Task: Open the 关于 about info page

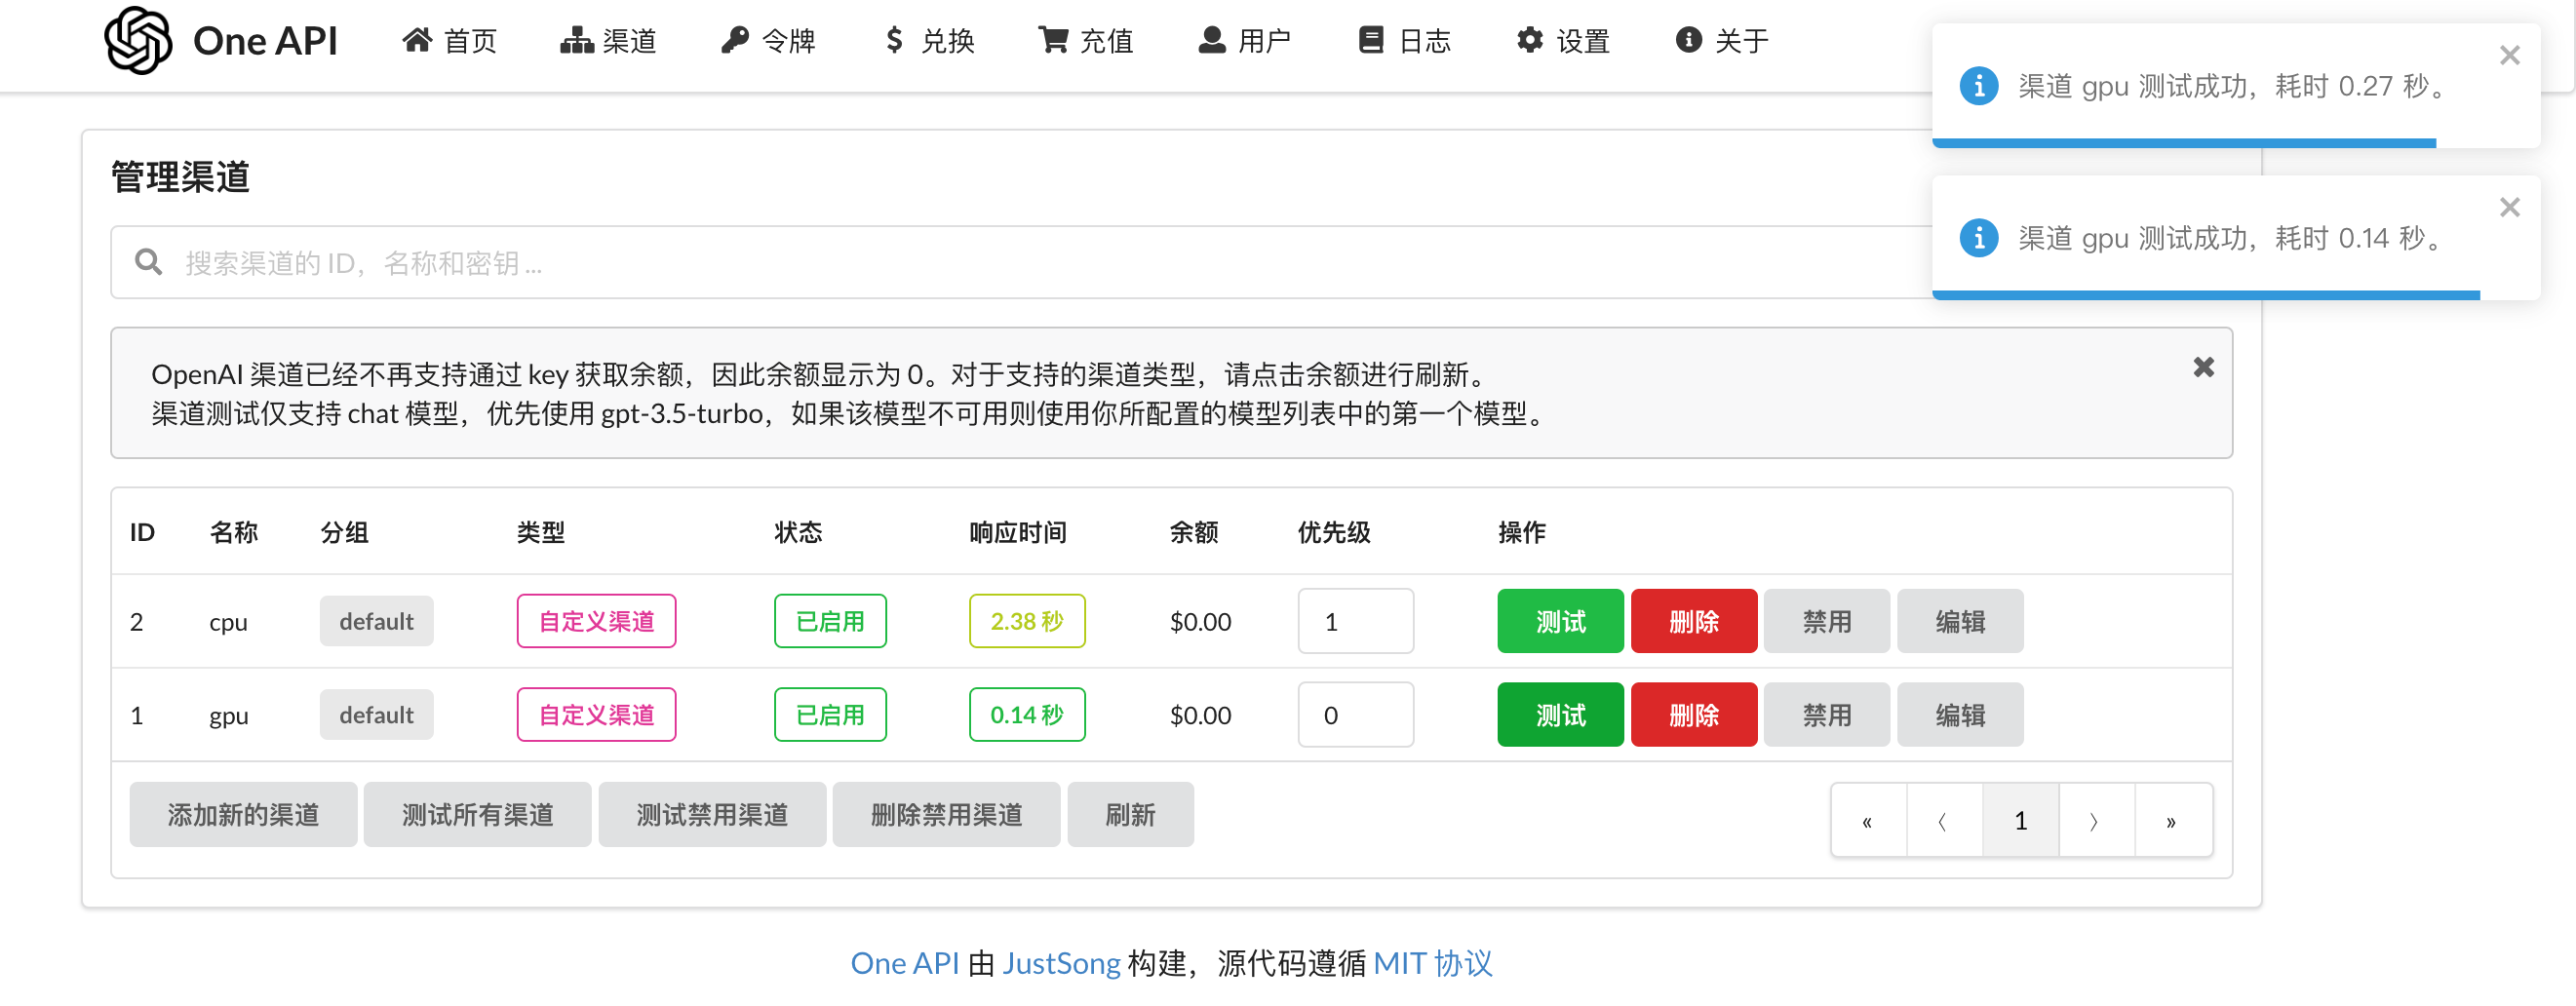Action: (x=1721, y=41)
